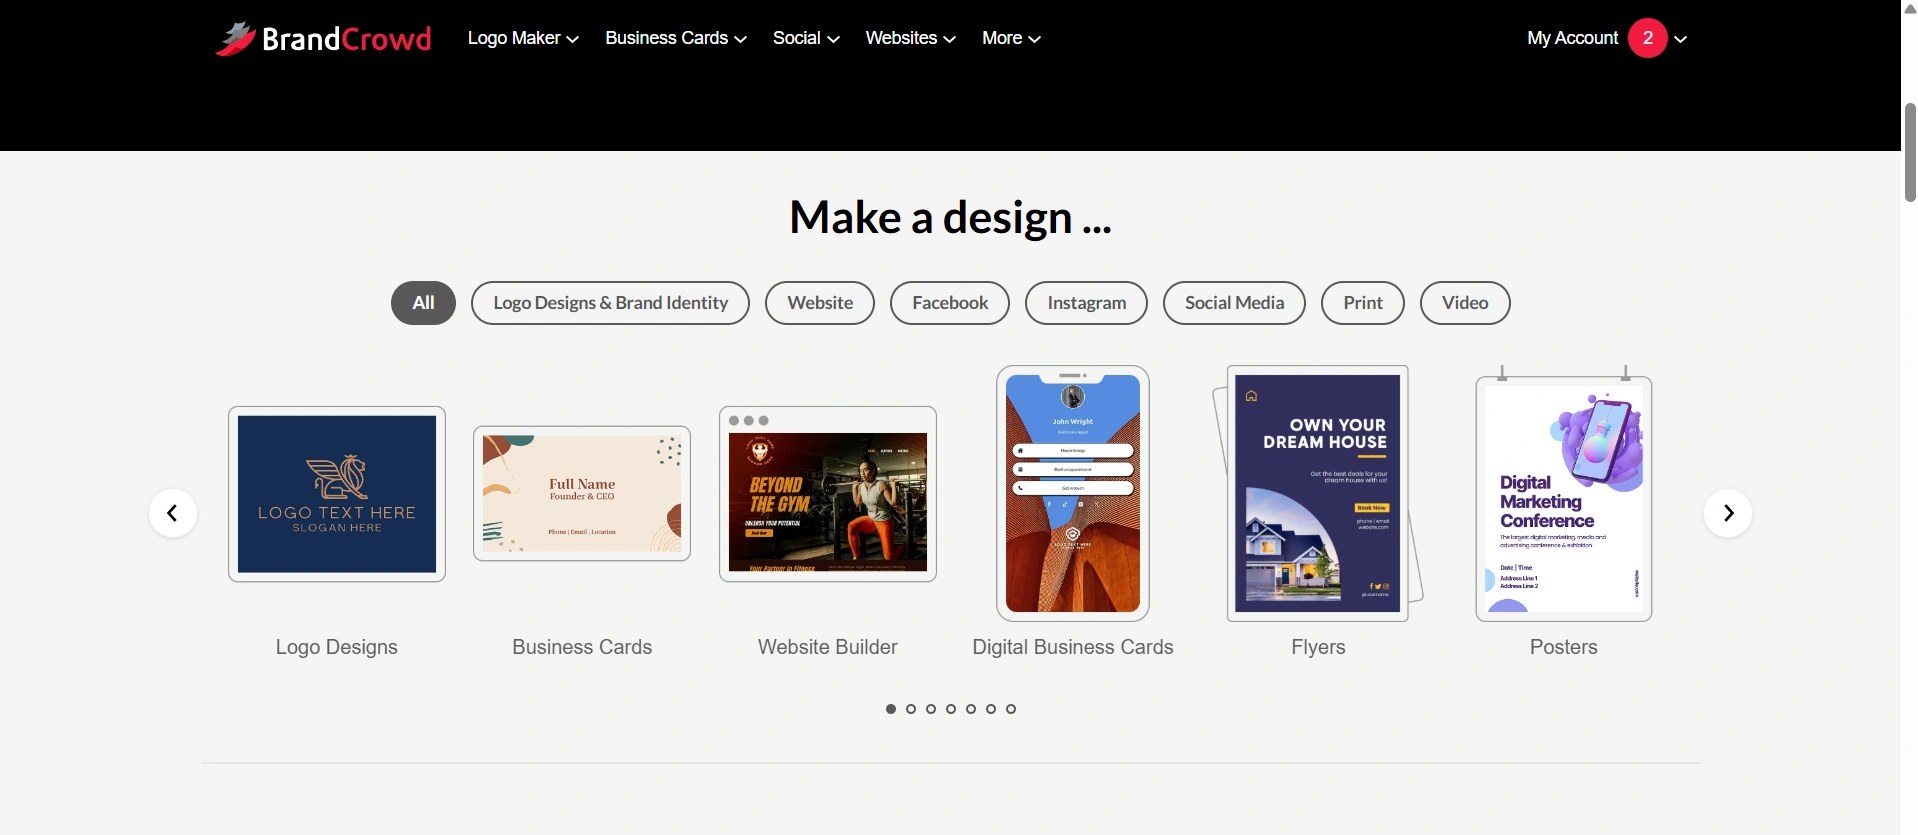Screen dimensions: 1918x835
Task: Select the fifth carousel page dot
Action: (971, 709)
